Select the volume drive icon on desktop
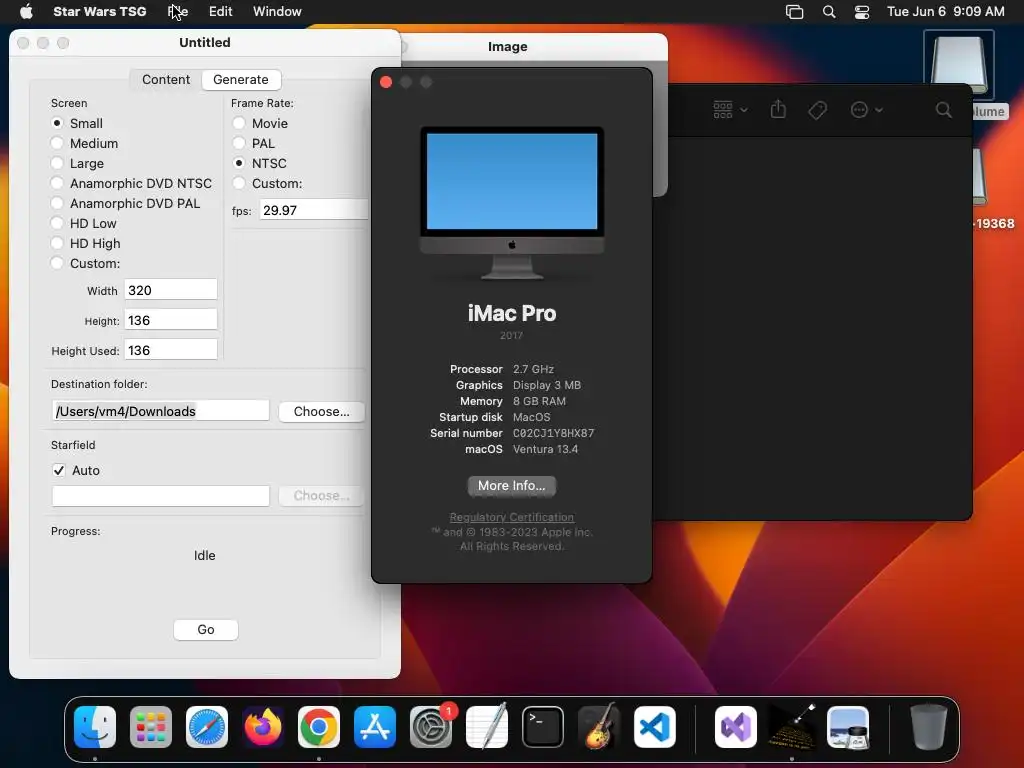 tap(958, 65)
